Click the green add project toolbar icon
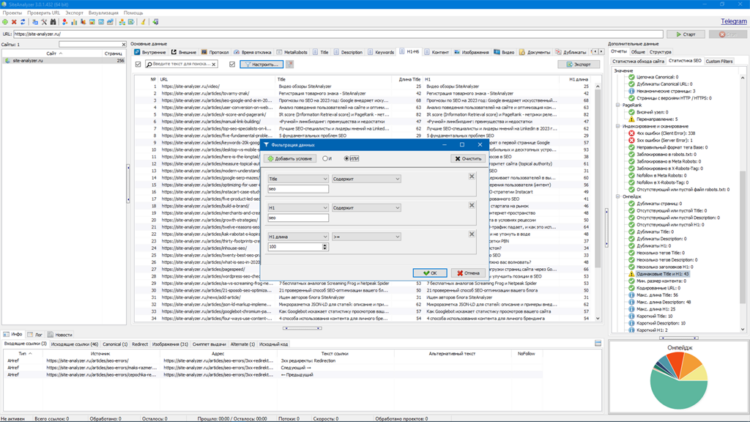 [x=5, y=22]
